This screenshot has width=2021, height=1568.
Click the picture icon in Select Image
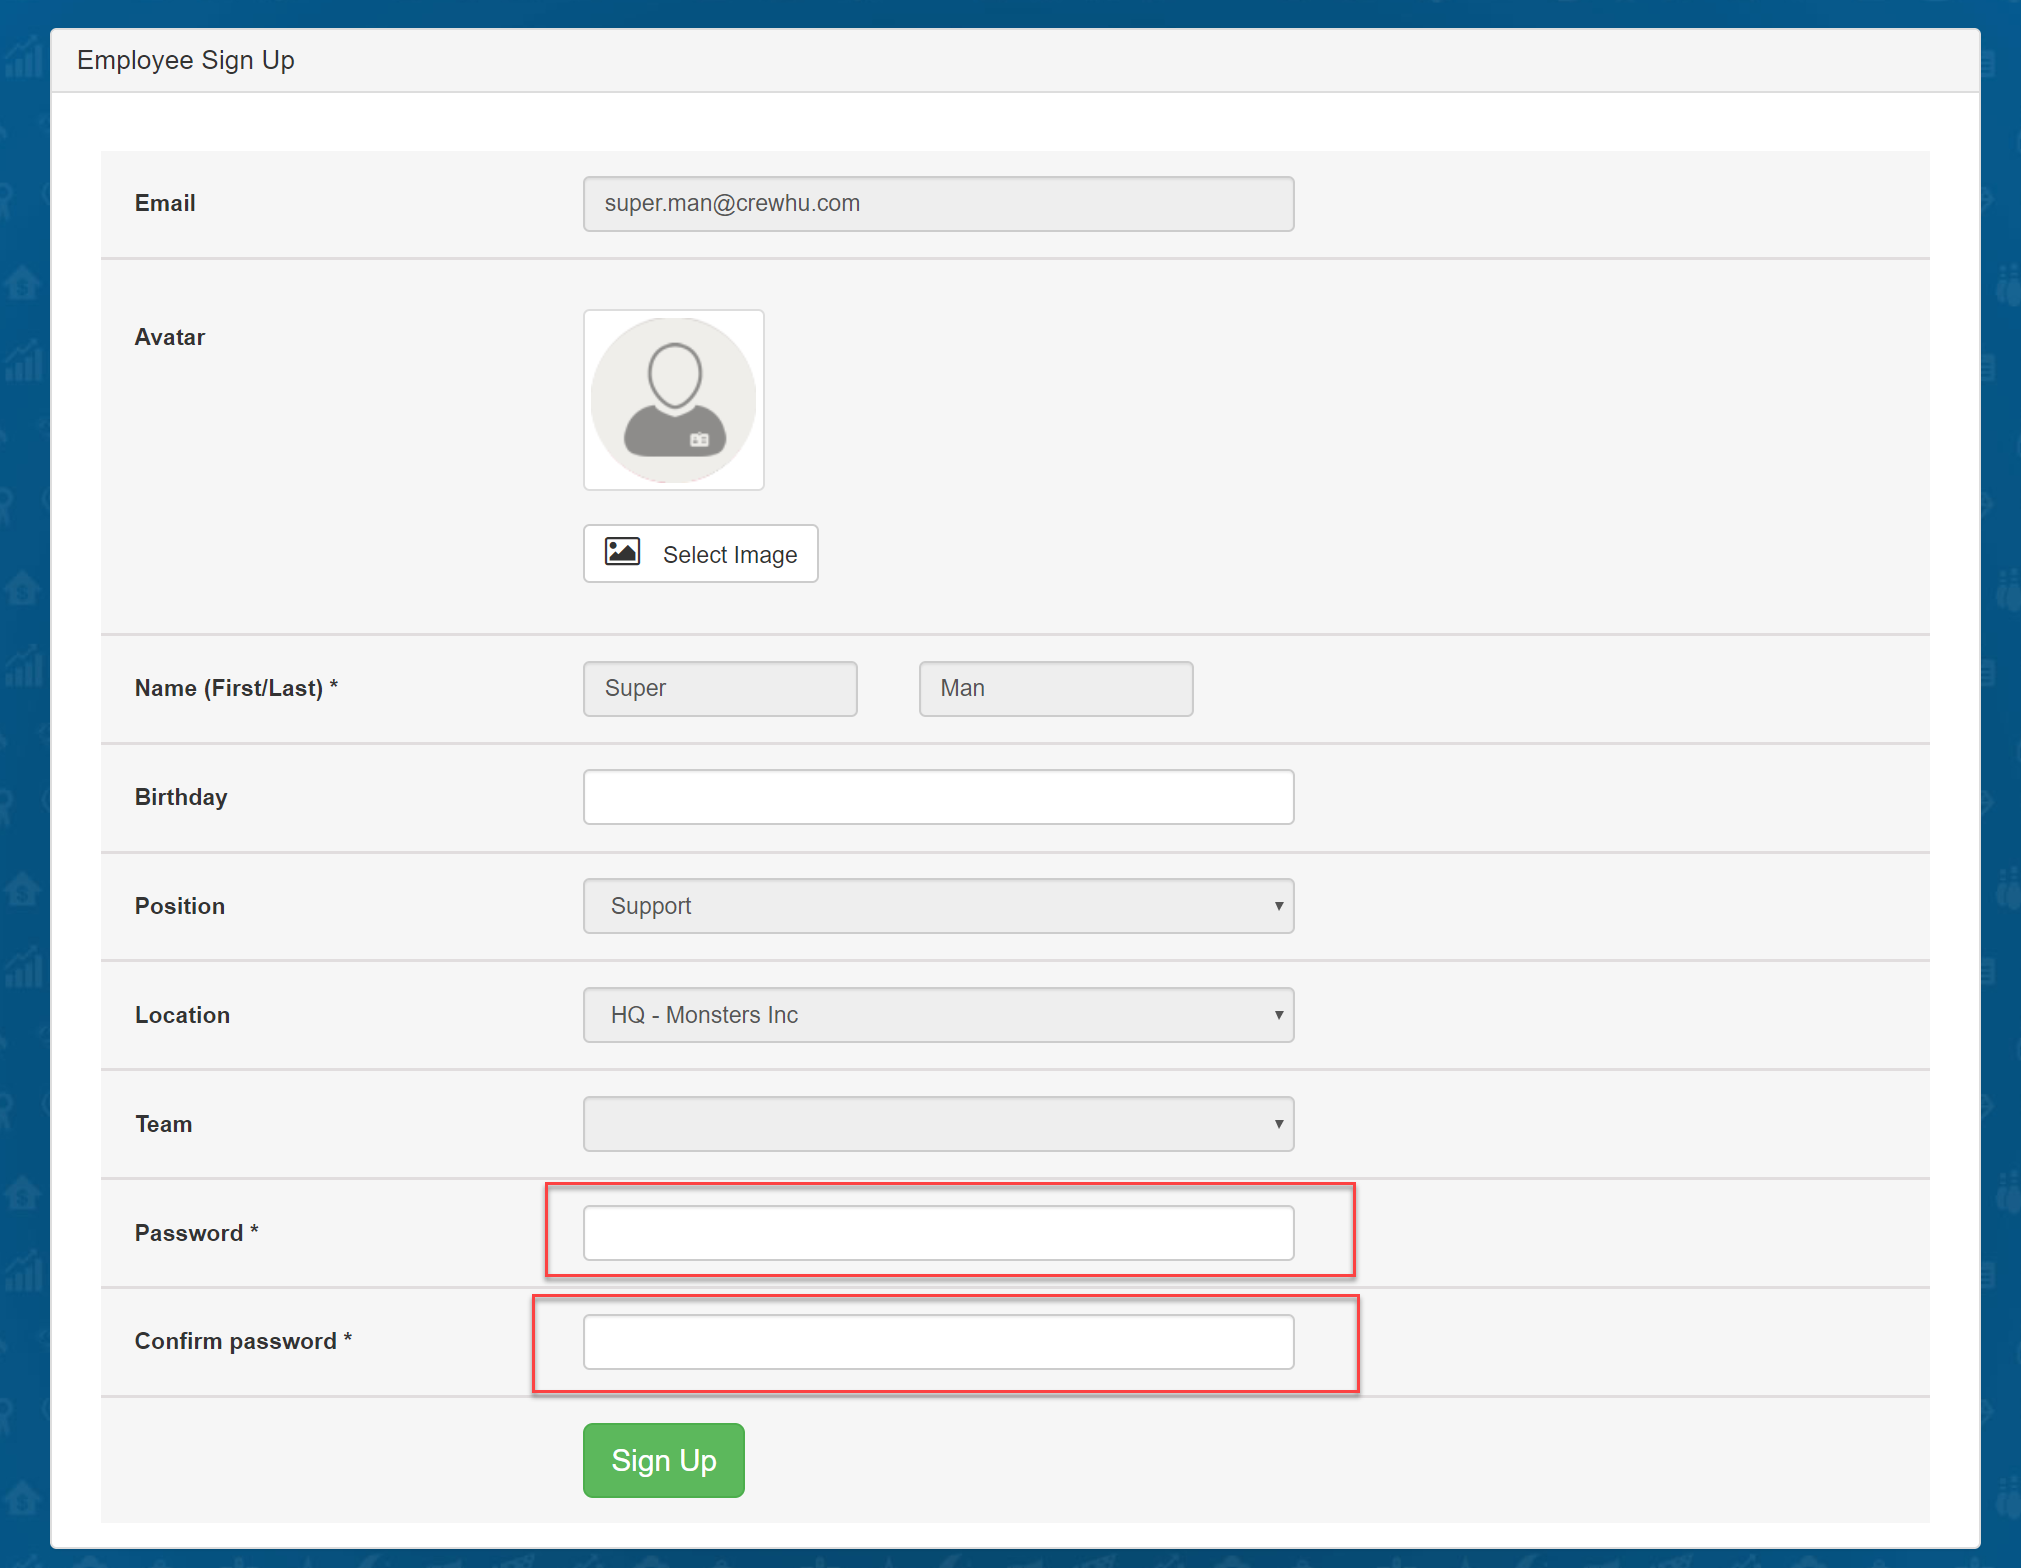tap(622, 552)
